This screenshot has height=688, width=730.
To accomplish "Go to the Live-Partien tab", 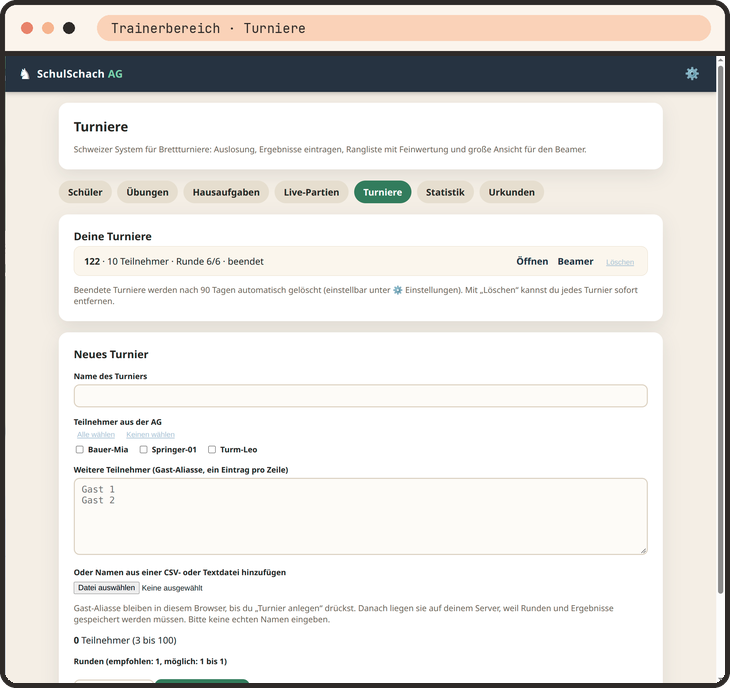I will [x=311, y=192].
